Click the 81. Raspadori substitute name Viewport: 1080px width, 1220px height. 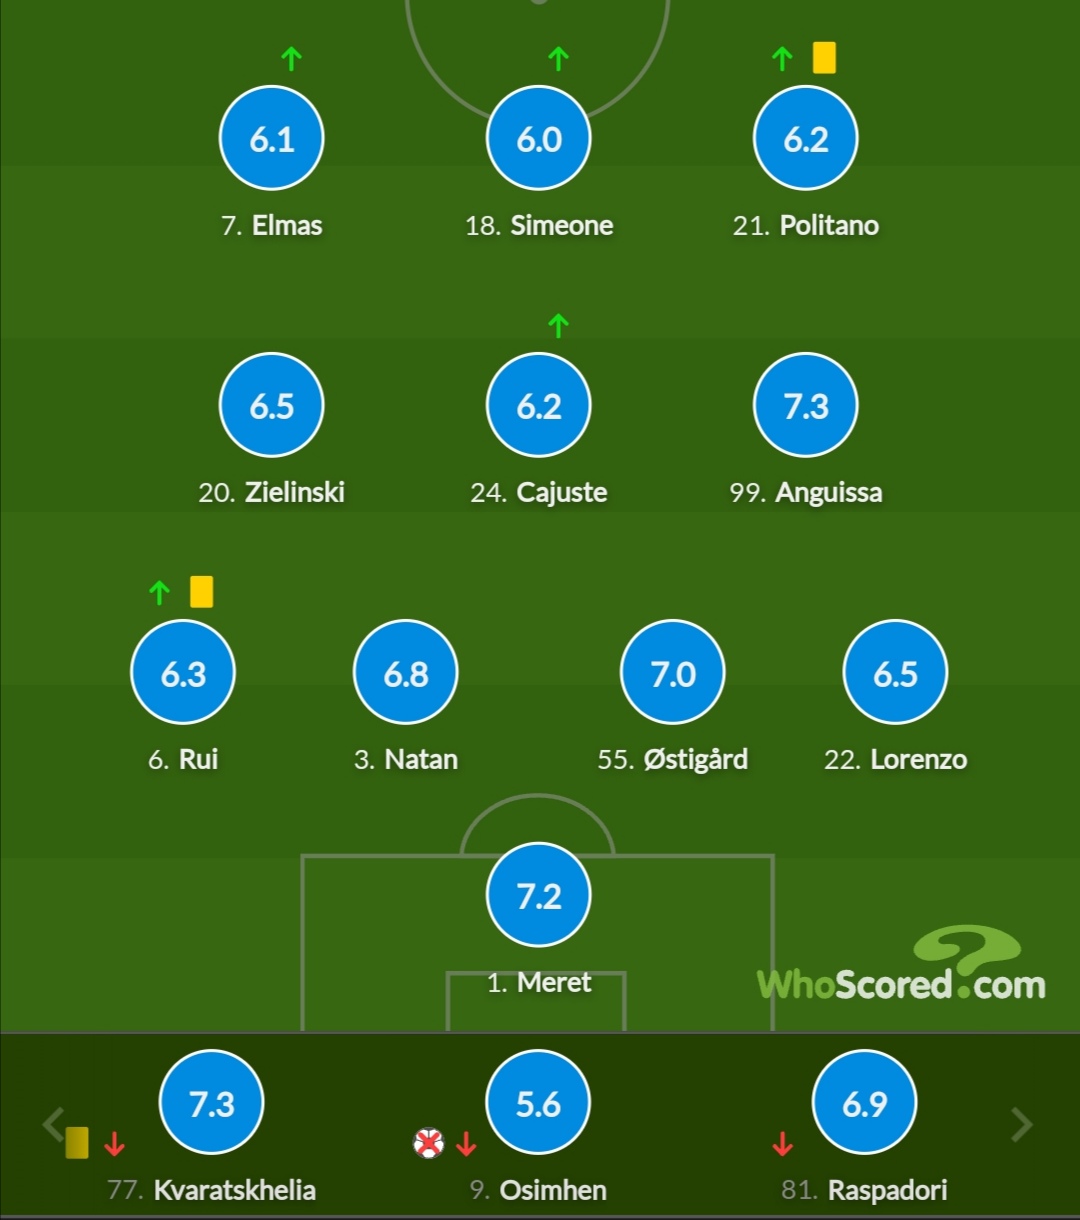pyautogui.click(x=864, y=1190)
